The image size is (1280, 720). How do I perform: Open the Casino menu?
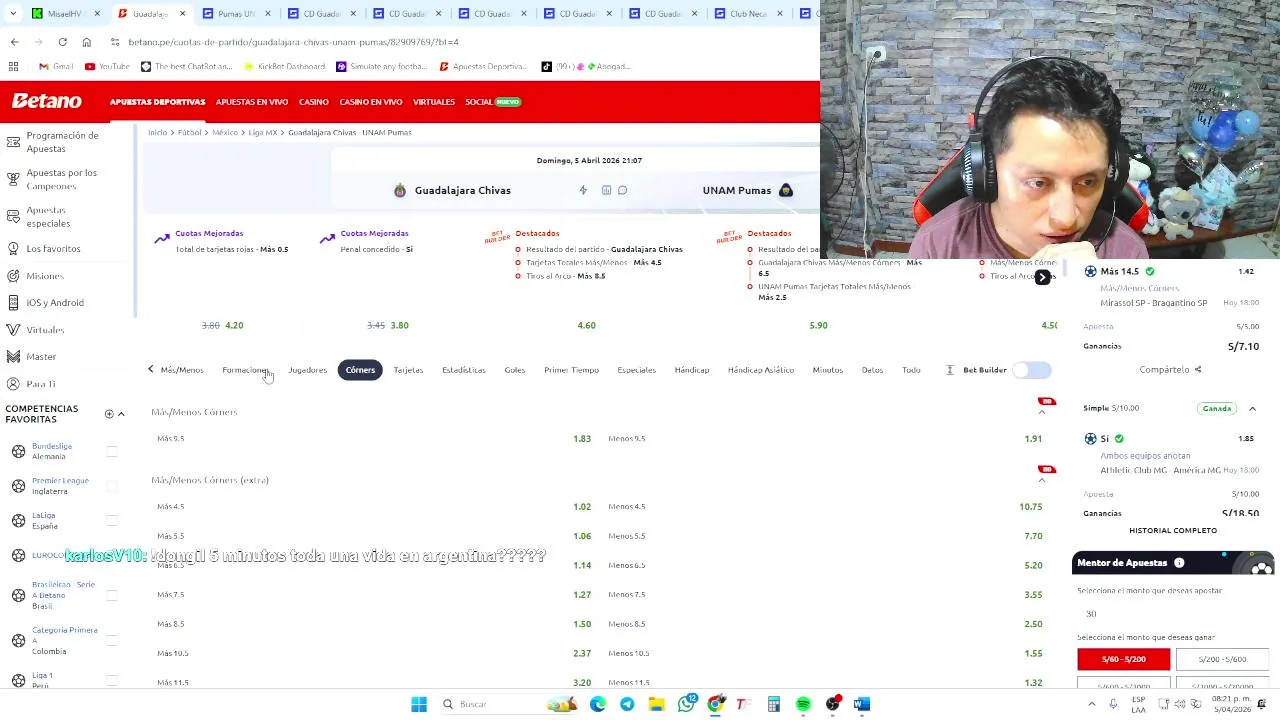(314, 102)
